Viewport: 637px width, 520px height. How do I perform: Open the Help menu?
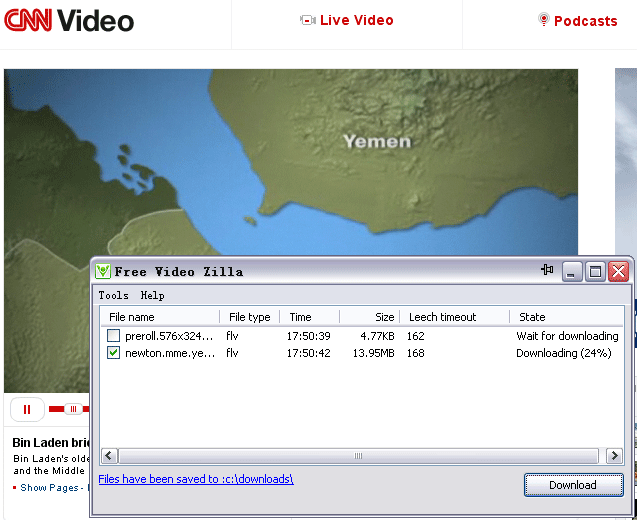152,295
